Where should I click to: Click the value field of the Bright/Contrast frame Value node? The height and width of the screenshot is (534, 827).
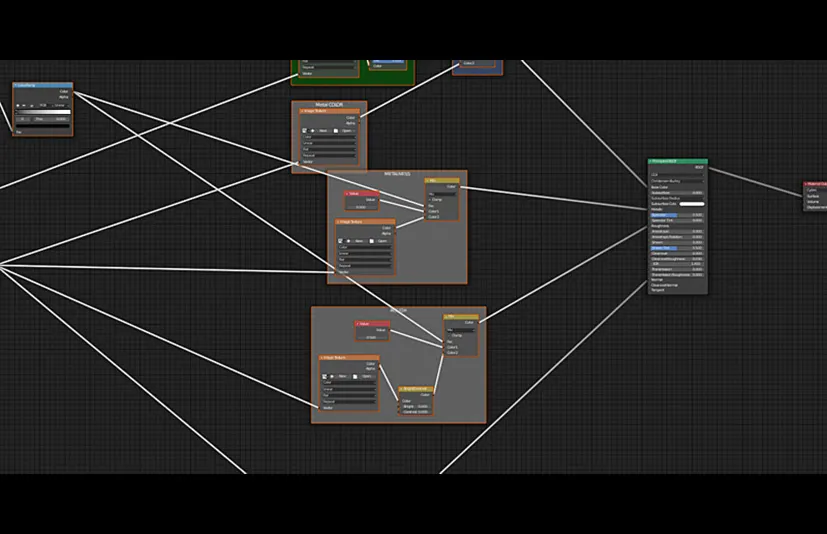[x=371, y=337]
